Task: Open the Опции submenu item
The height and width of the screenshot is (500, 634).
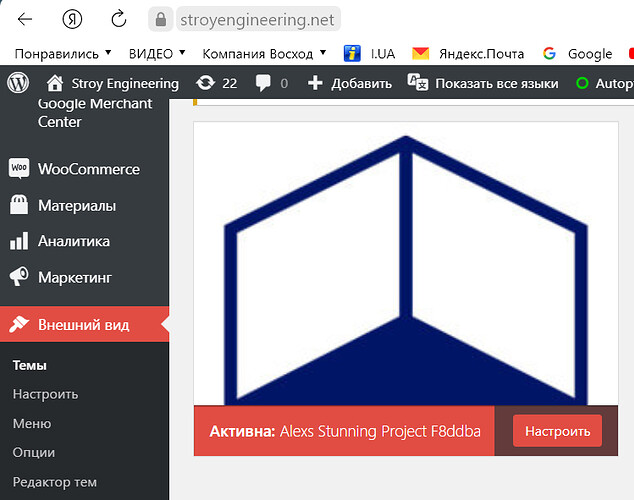Action: (34, 453)
